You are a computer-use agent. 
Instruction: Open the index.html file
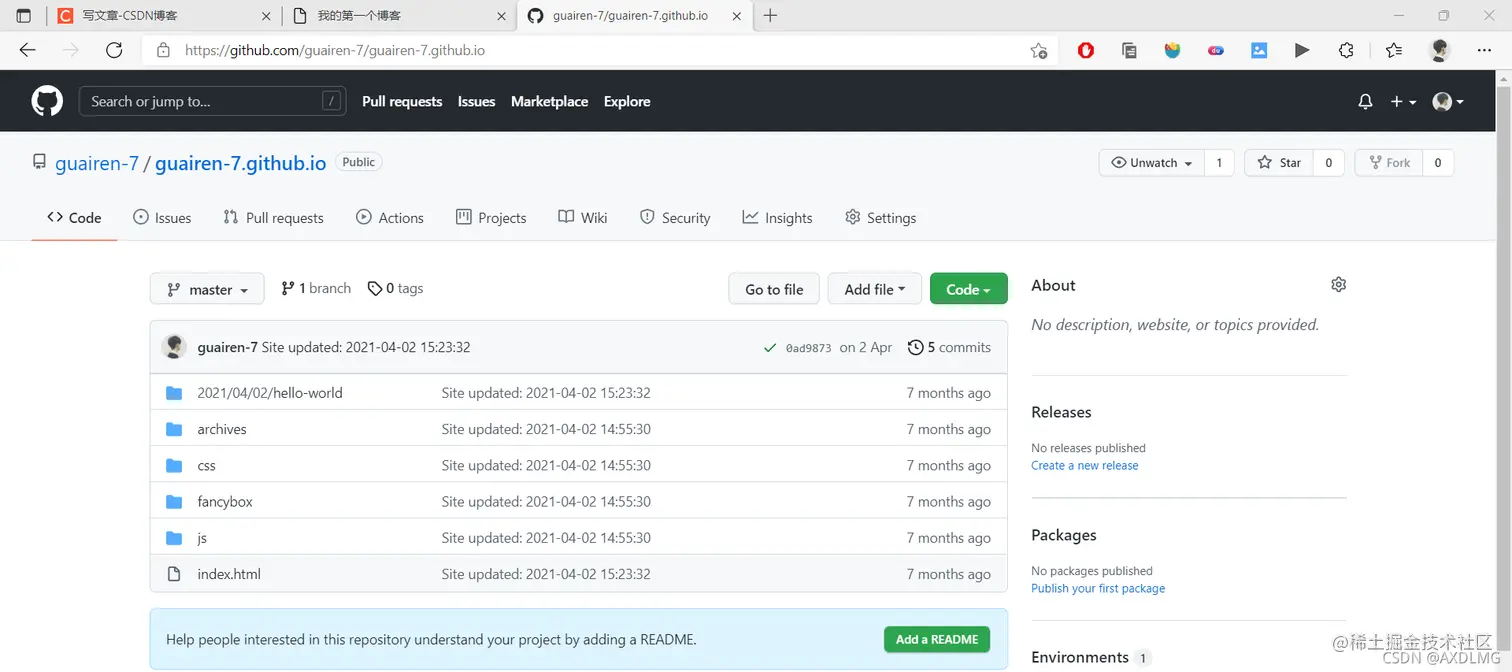[x=229, y=574]
